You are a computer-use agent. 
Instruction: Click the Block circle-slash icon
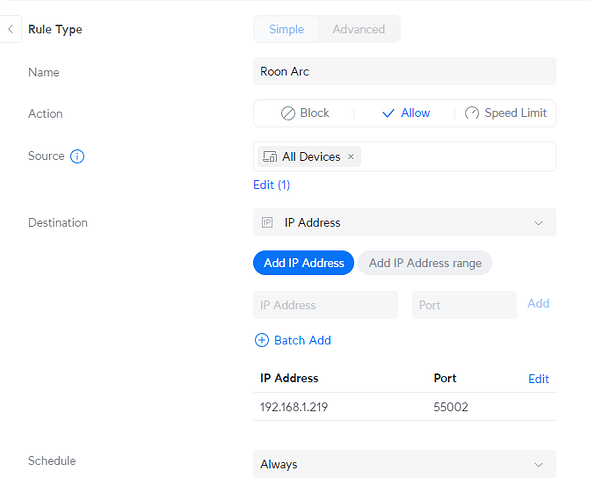[288, 113]
